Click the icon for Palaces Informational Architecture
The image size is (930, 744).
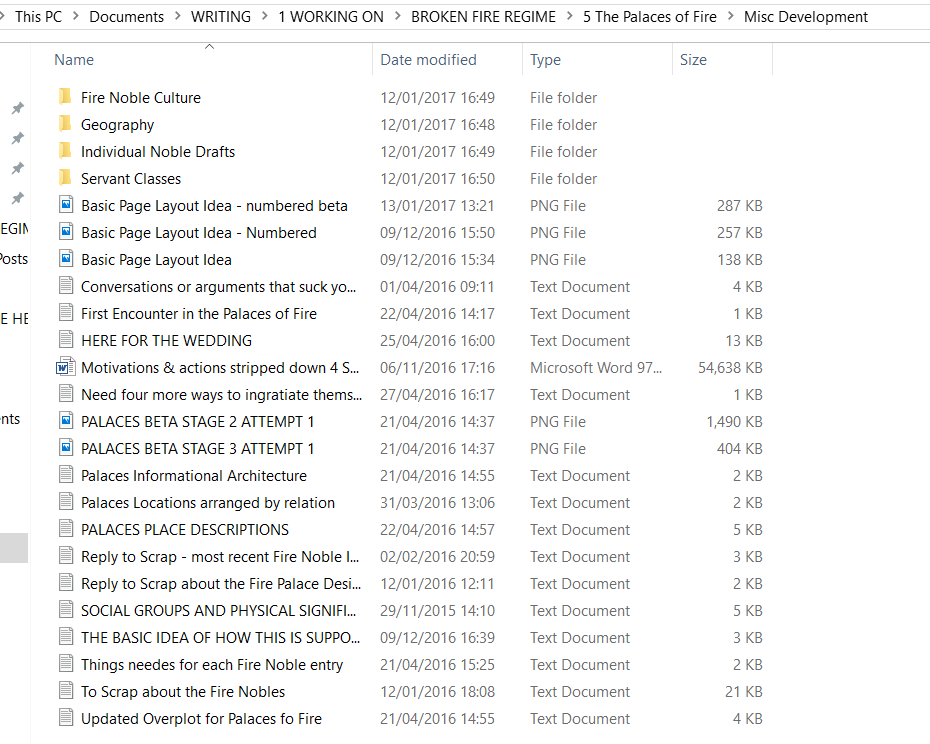(66, 475)
